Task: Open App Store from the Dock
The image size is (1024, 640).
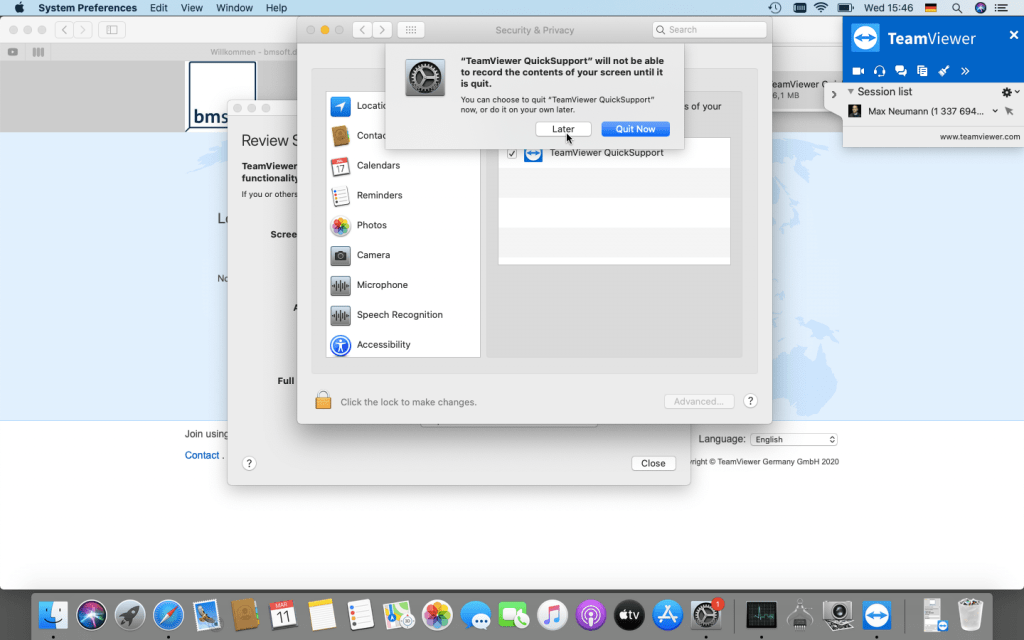Action: click(x=667, y=615)
